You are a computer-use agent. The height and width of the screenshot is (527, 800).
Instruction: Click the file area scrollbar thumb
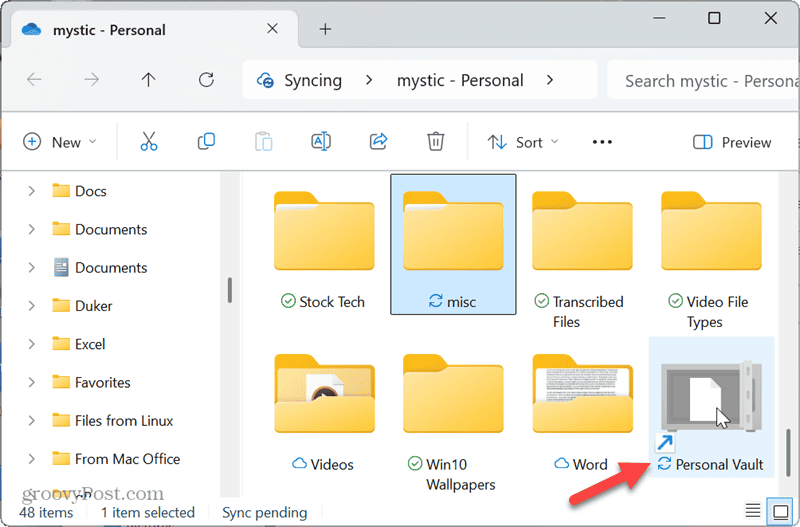tap(788, 452)
